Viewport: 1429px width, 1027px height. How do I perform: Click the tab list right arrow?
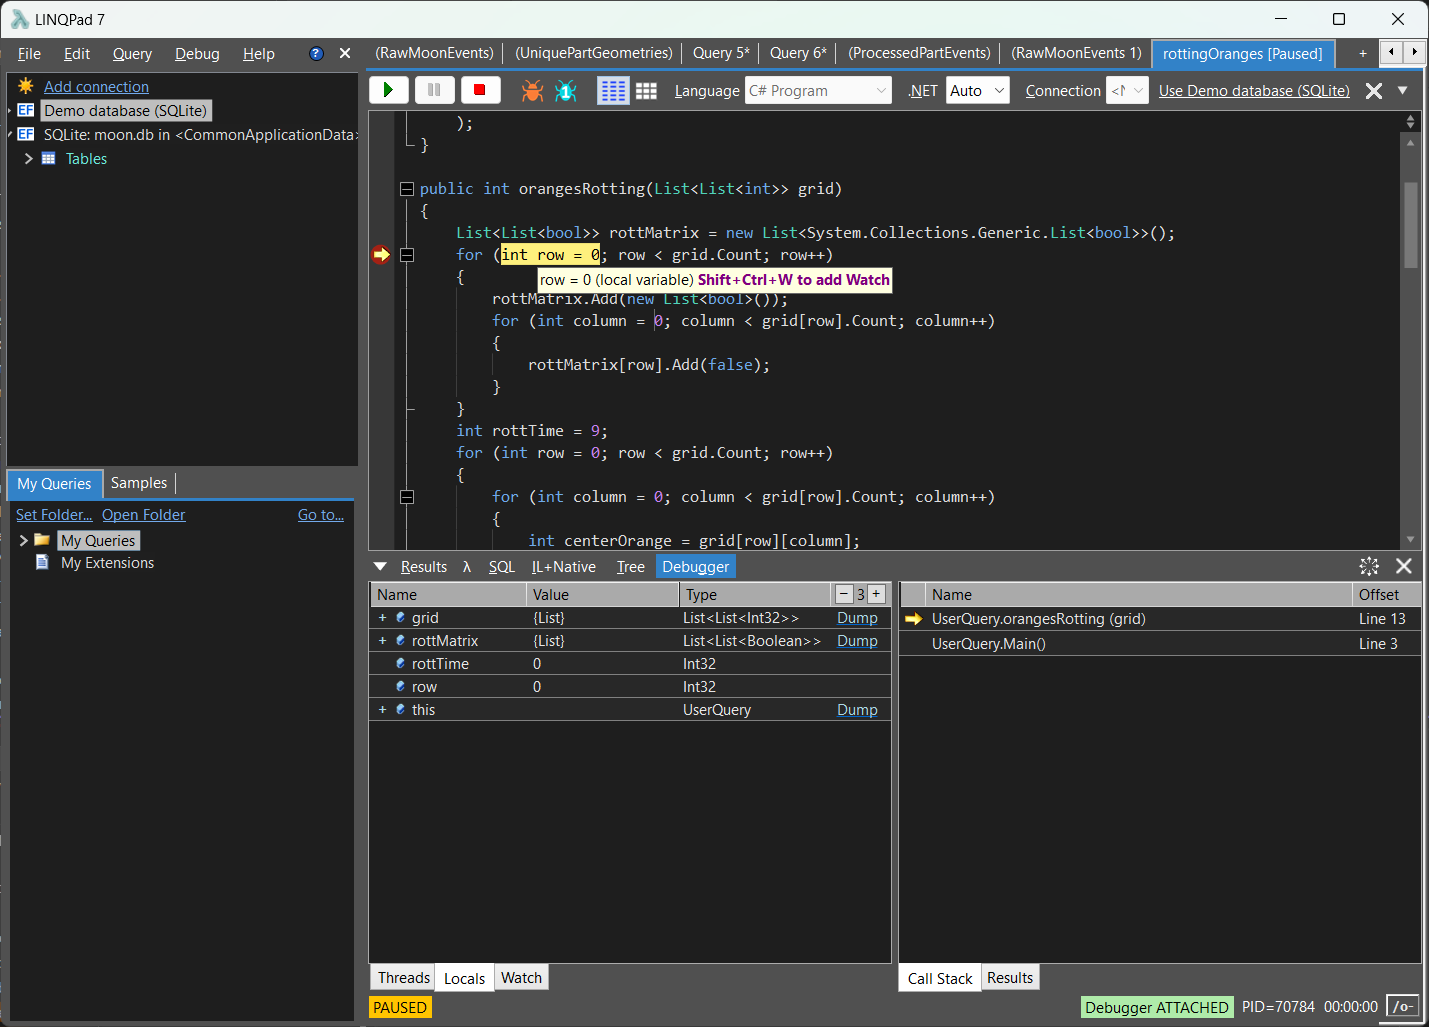1415,52
